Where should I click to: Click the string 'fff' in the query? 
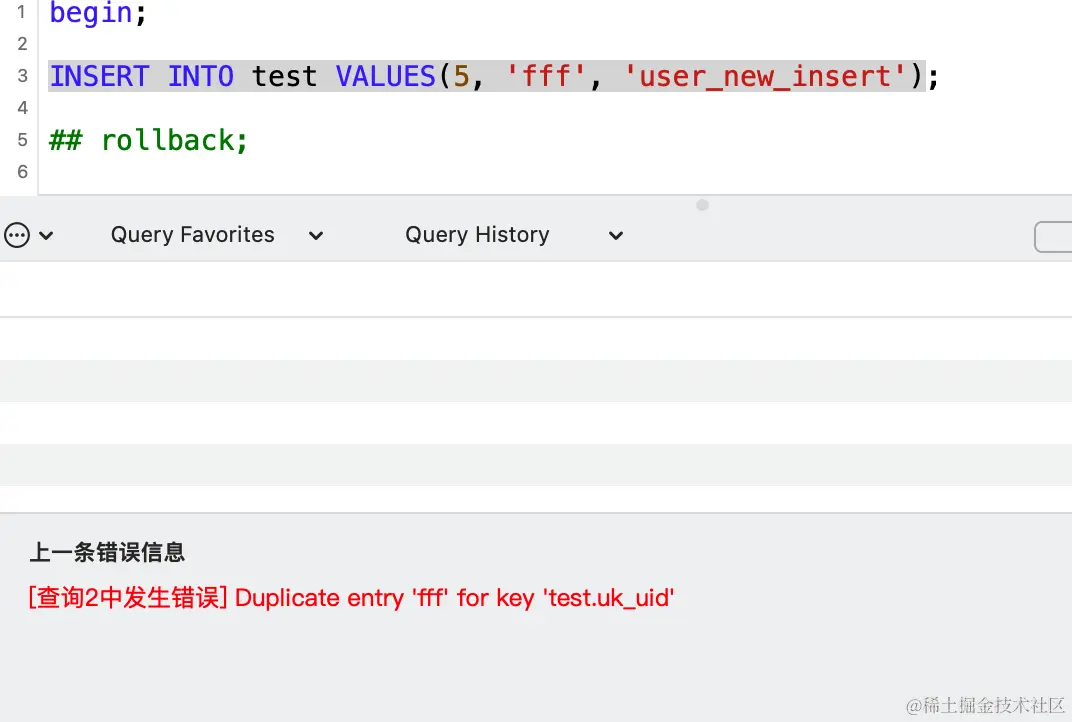546,76
